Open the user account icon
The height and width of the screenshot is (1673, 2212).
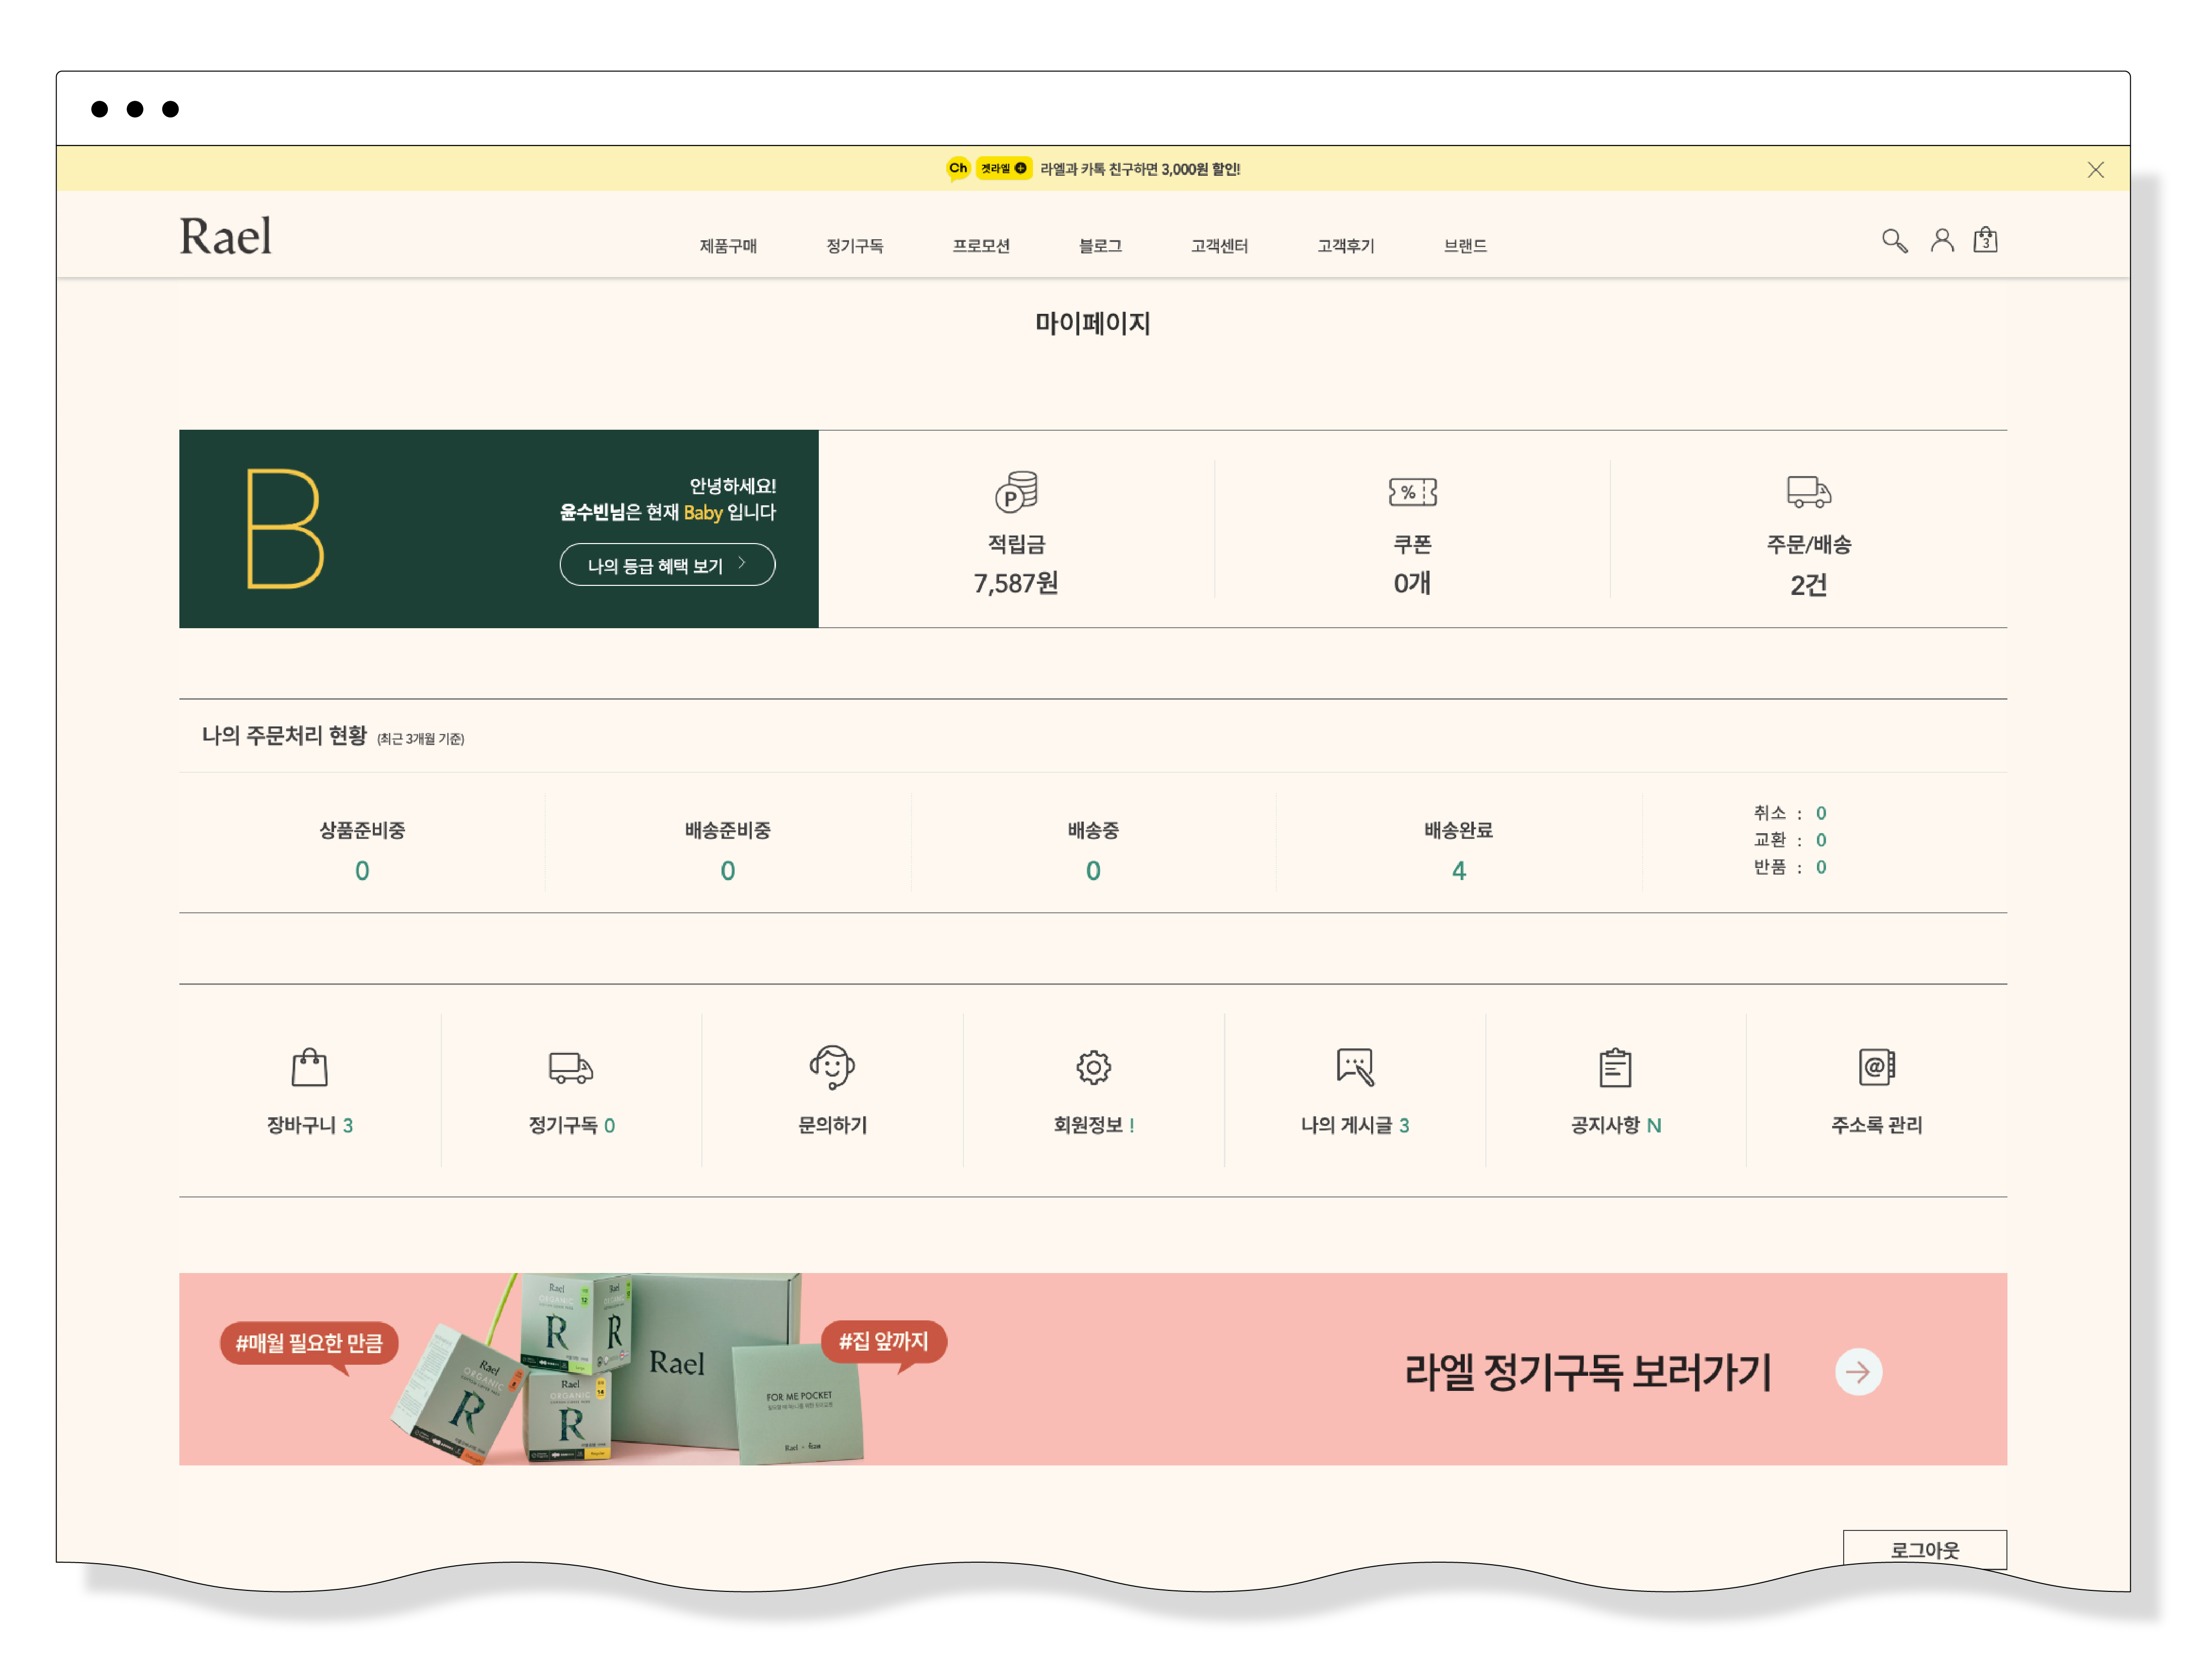point(1942,240)
